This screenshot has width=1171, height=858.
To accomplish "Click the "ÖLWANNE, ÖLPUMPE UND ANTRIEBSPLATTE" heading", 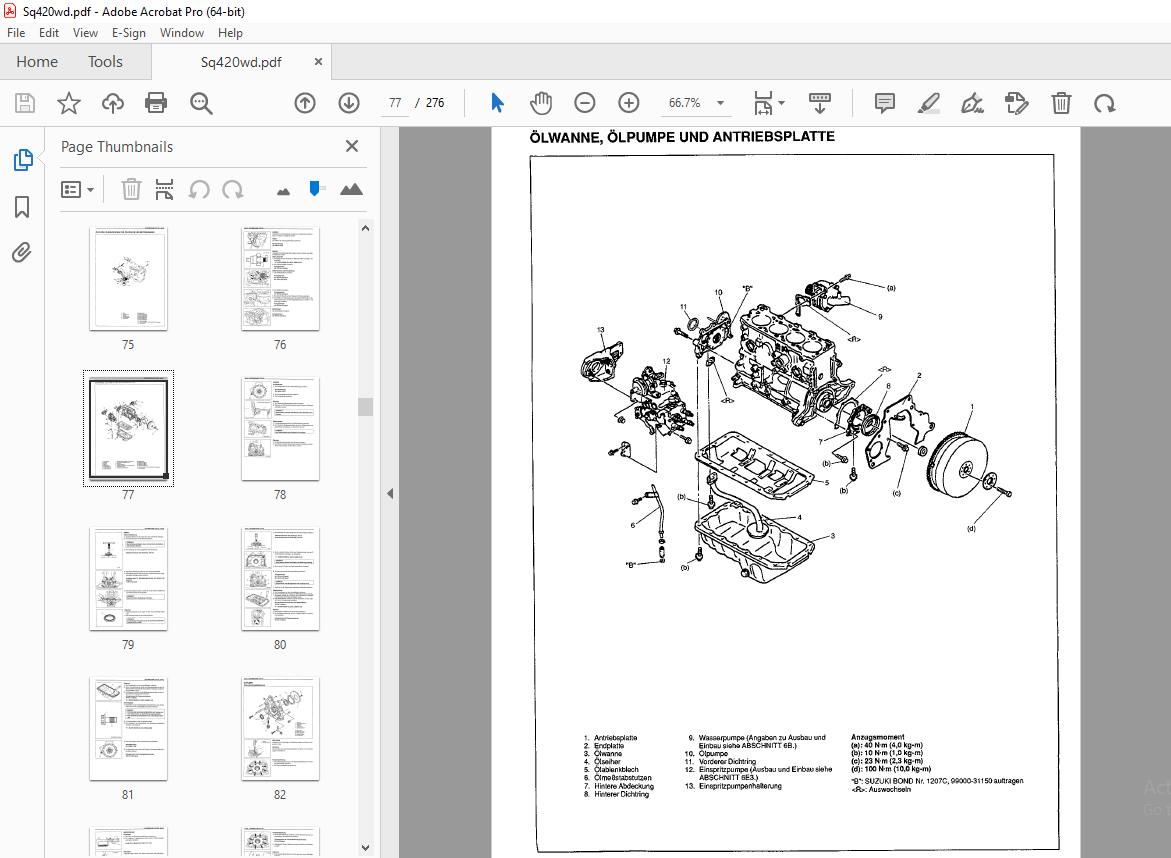I will [682, 137].
